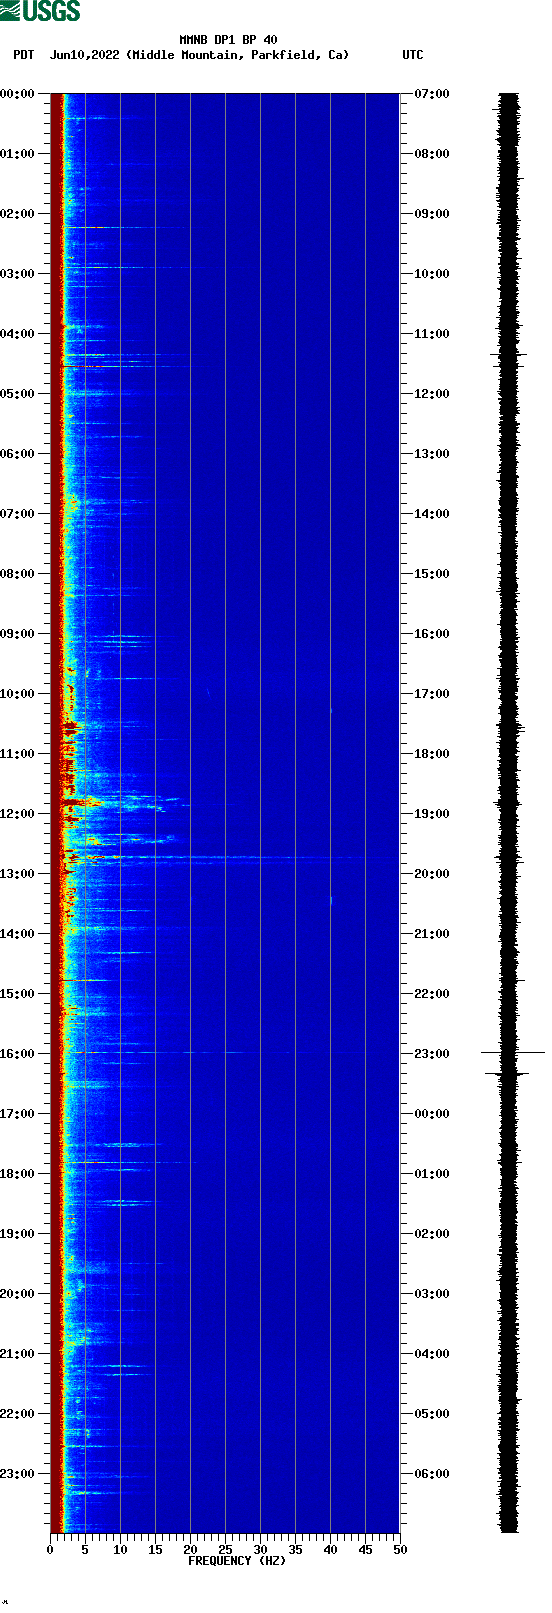Click the 04:00 PDT time label
552x1613 pixels.
18,334
